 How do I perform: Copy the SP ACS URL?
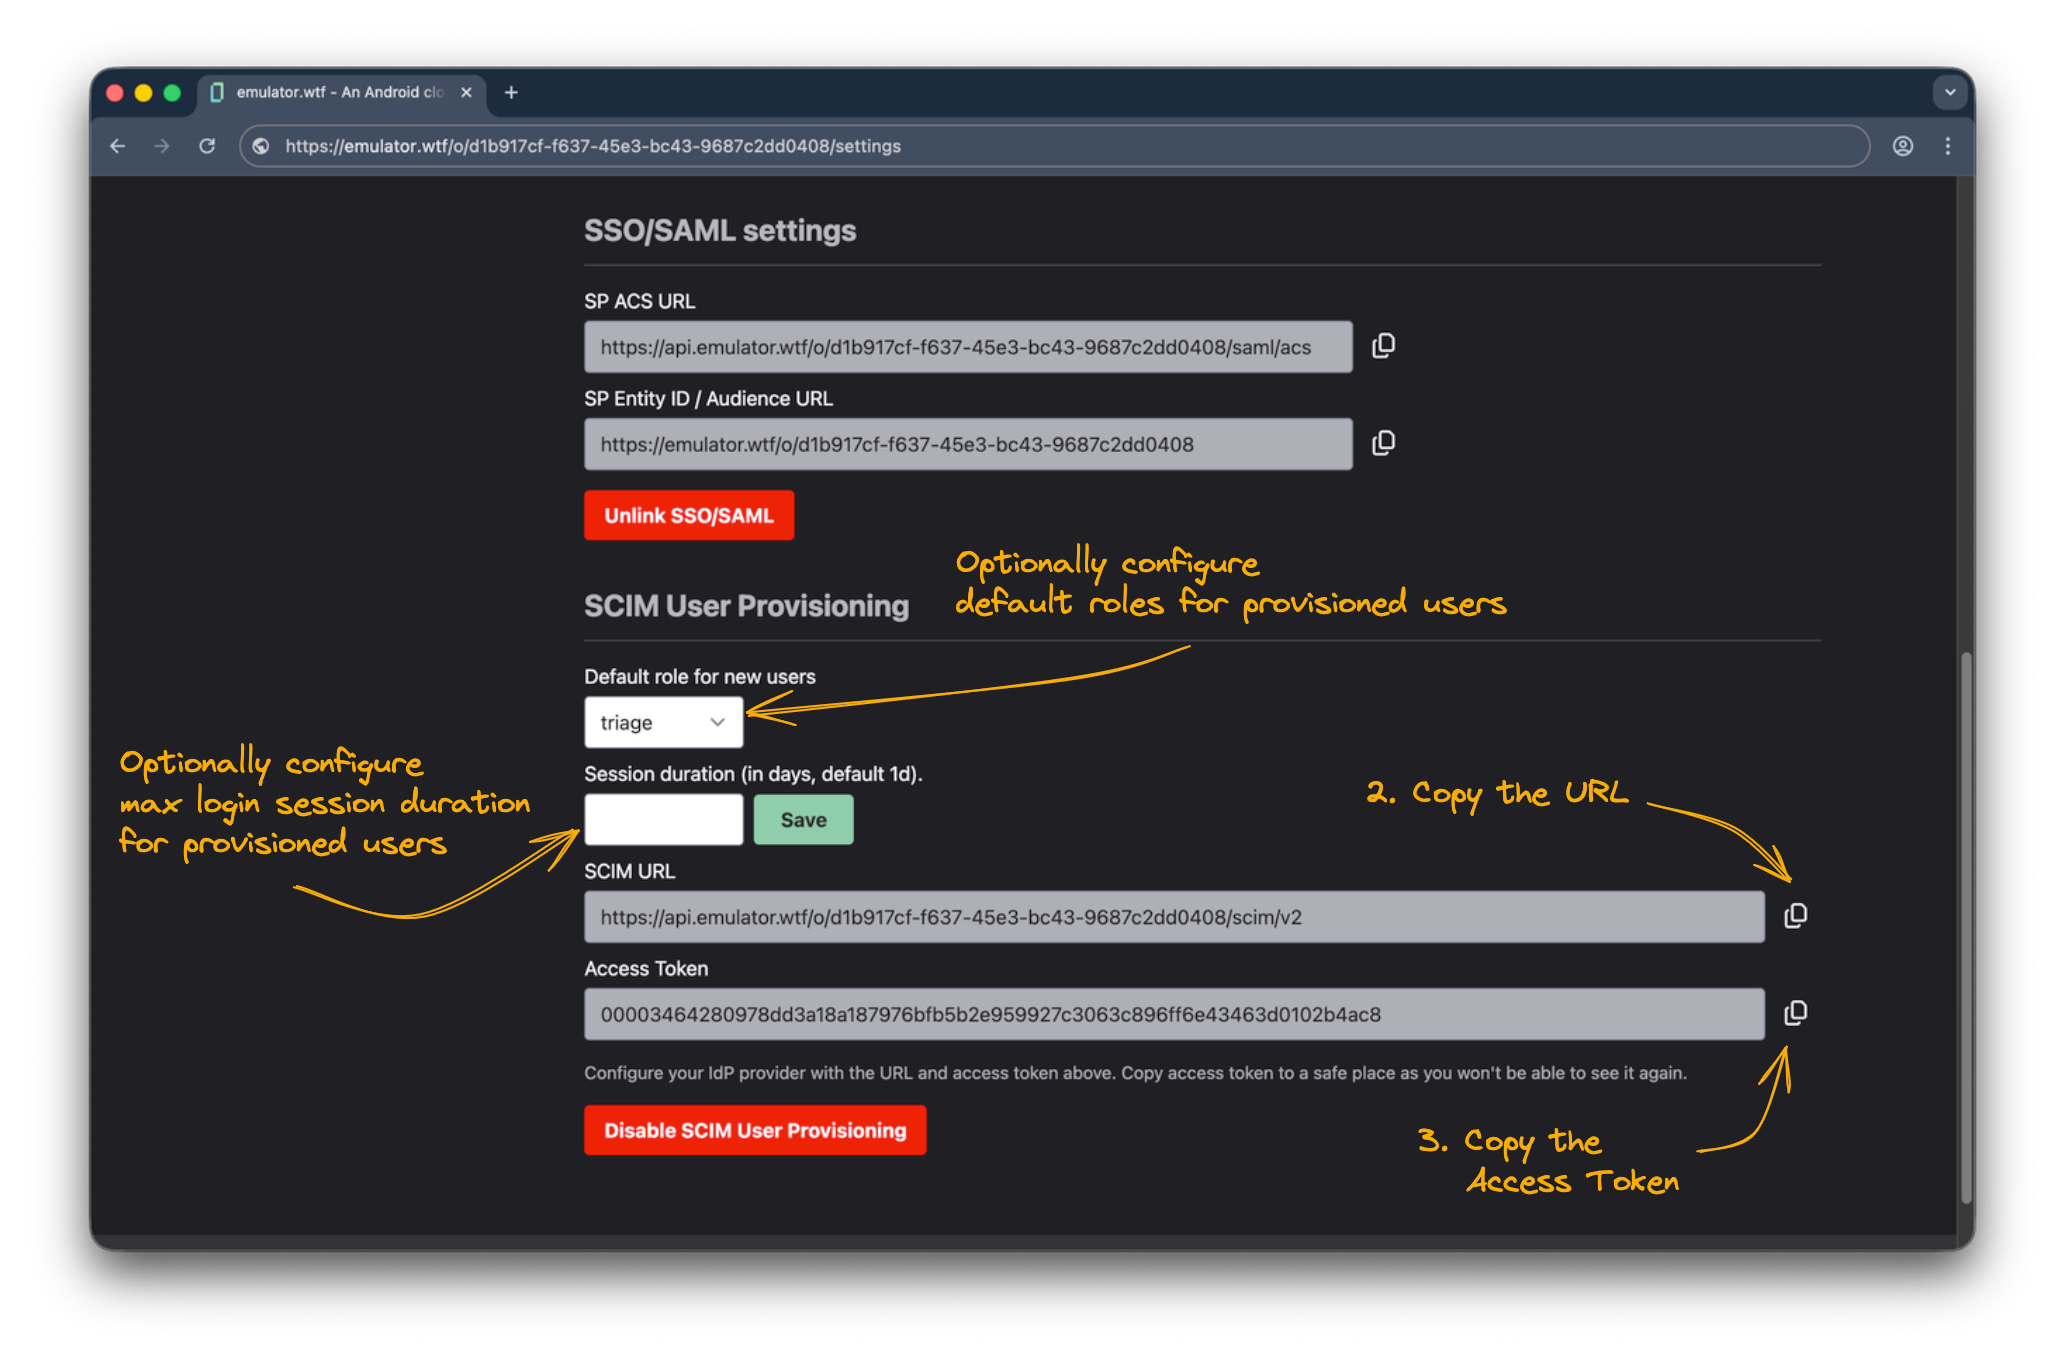[1383, 346]
